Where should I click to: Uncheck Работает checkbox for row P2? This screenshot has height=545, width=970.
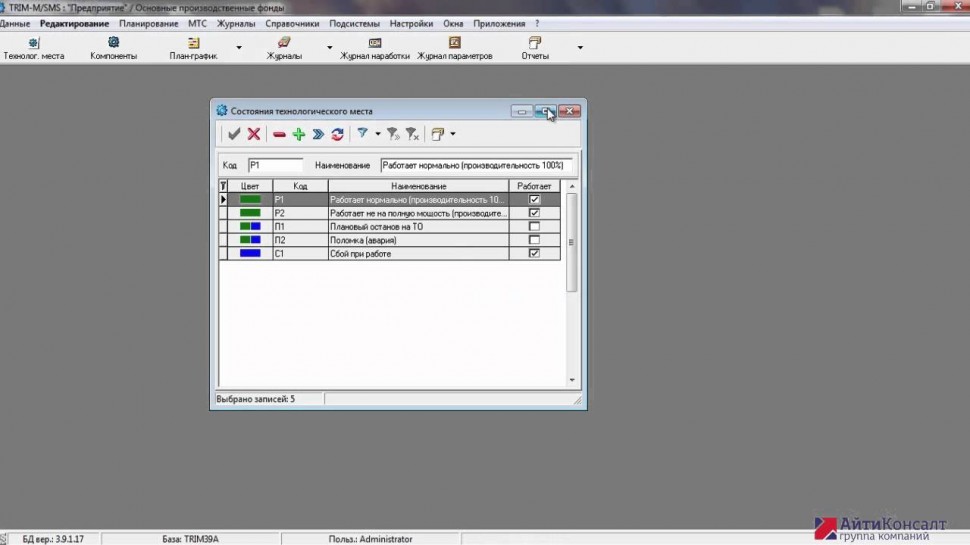[534, 213]
